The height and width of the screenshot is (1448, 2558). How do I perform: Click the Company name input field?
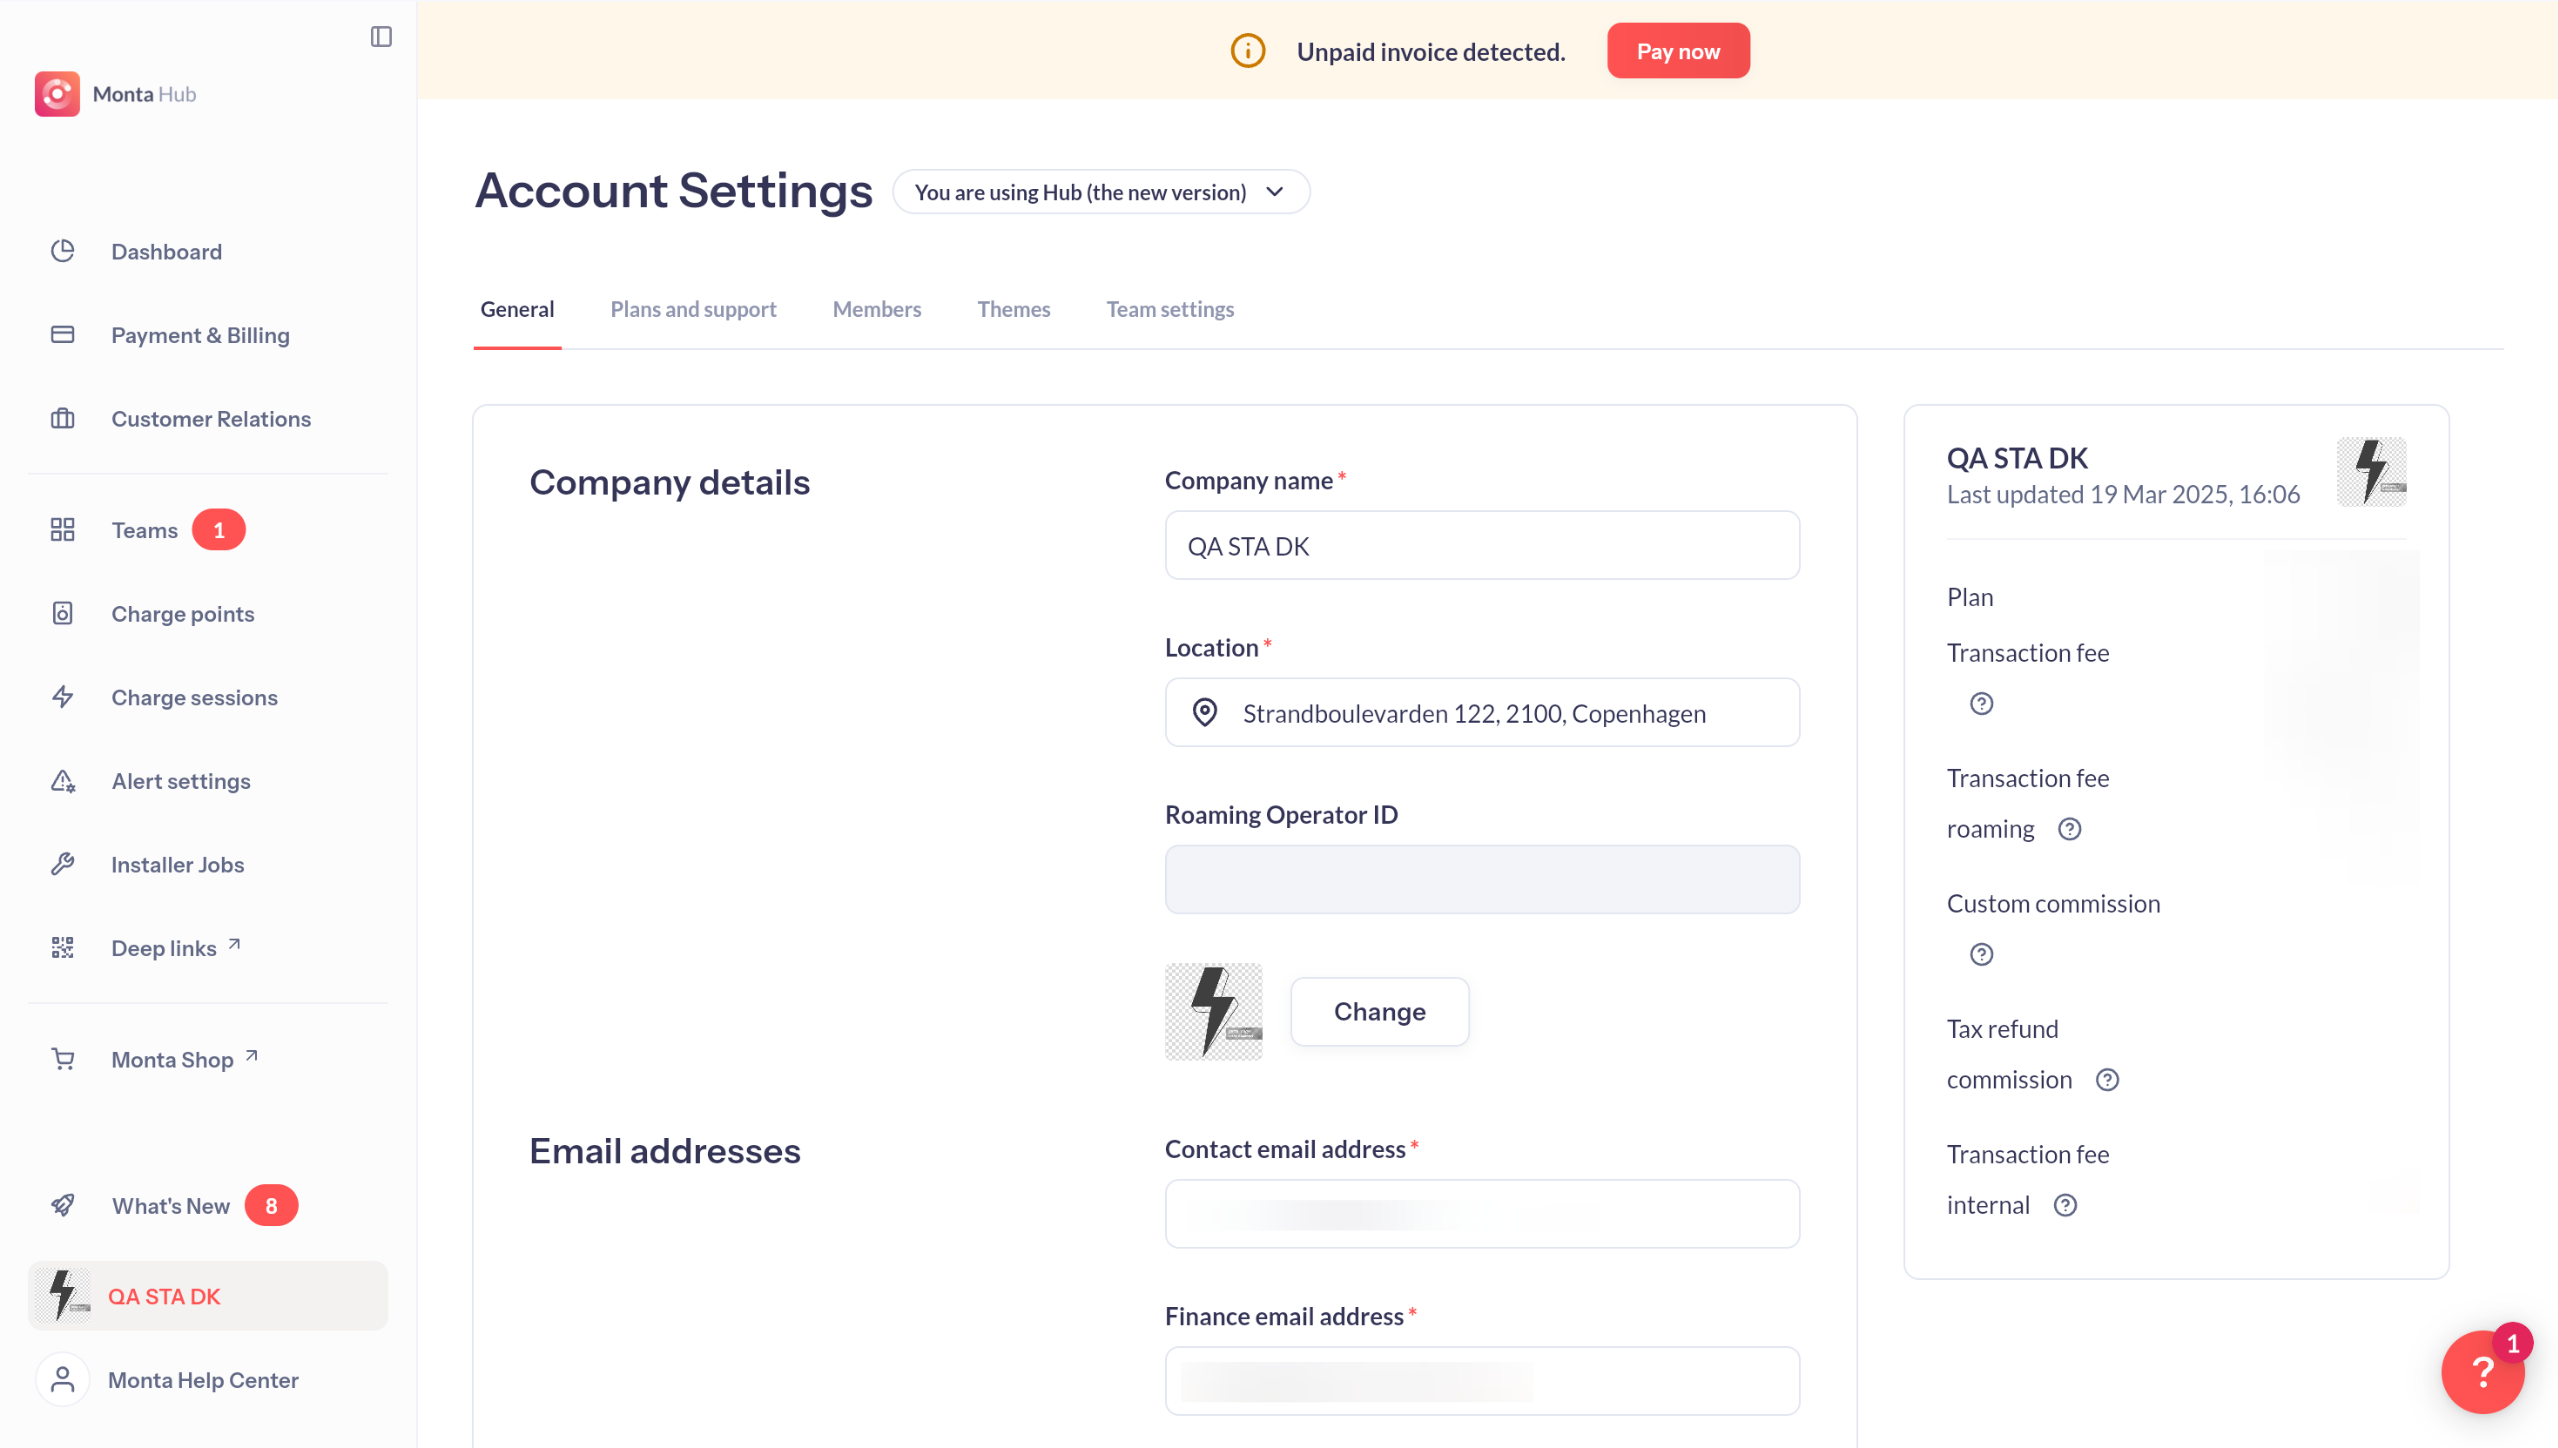click(1481, 546)
